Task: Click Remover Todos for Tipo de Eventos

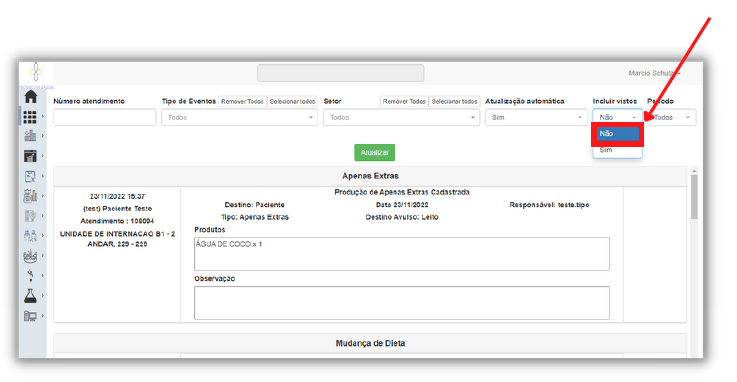Action: [243, 101]
